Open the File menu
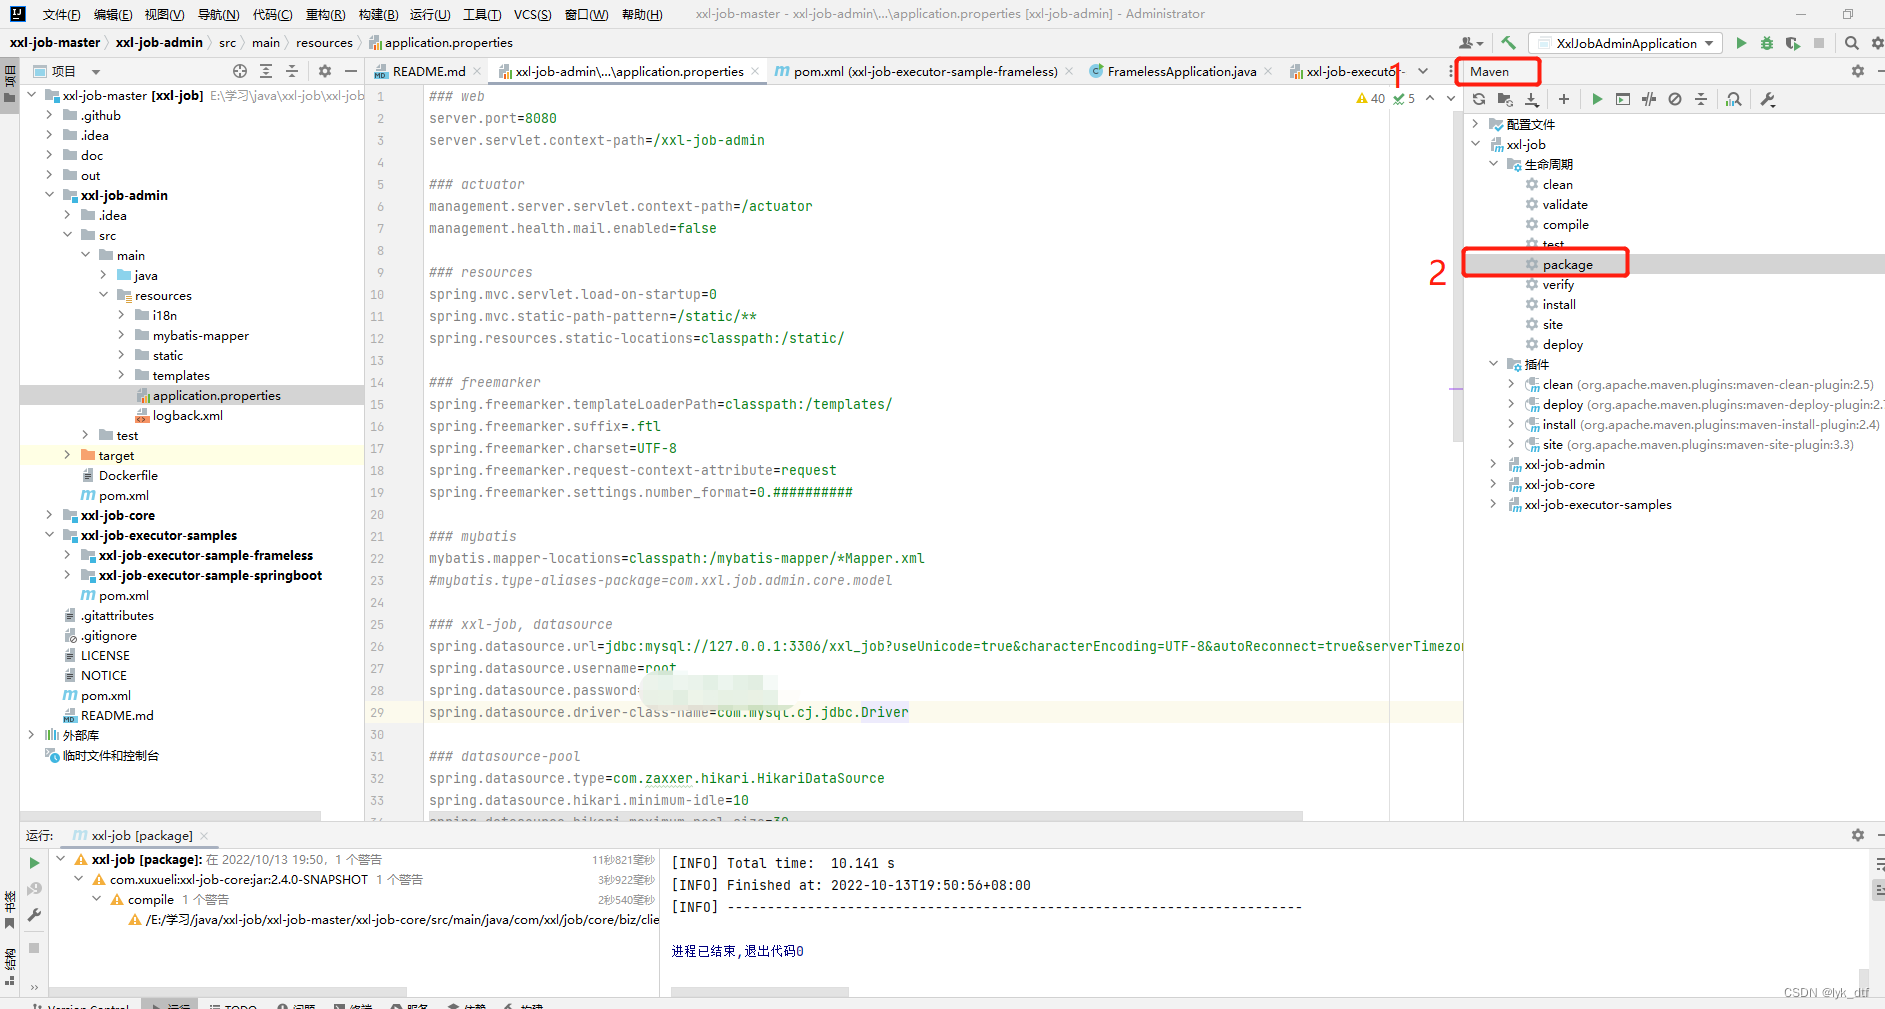Viewport: 1885px width, 1009px height. point(62,14)
